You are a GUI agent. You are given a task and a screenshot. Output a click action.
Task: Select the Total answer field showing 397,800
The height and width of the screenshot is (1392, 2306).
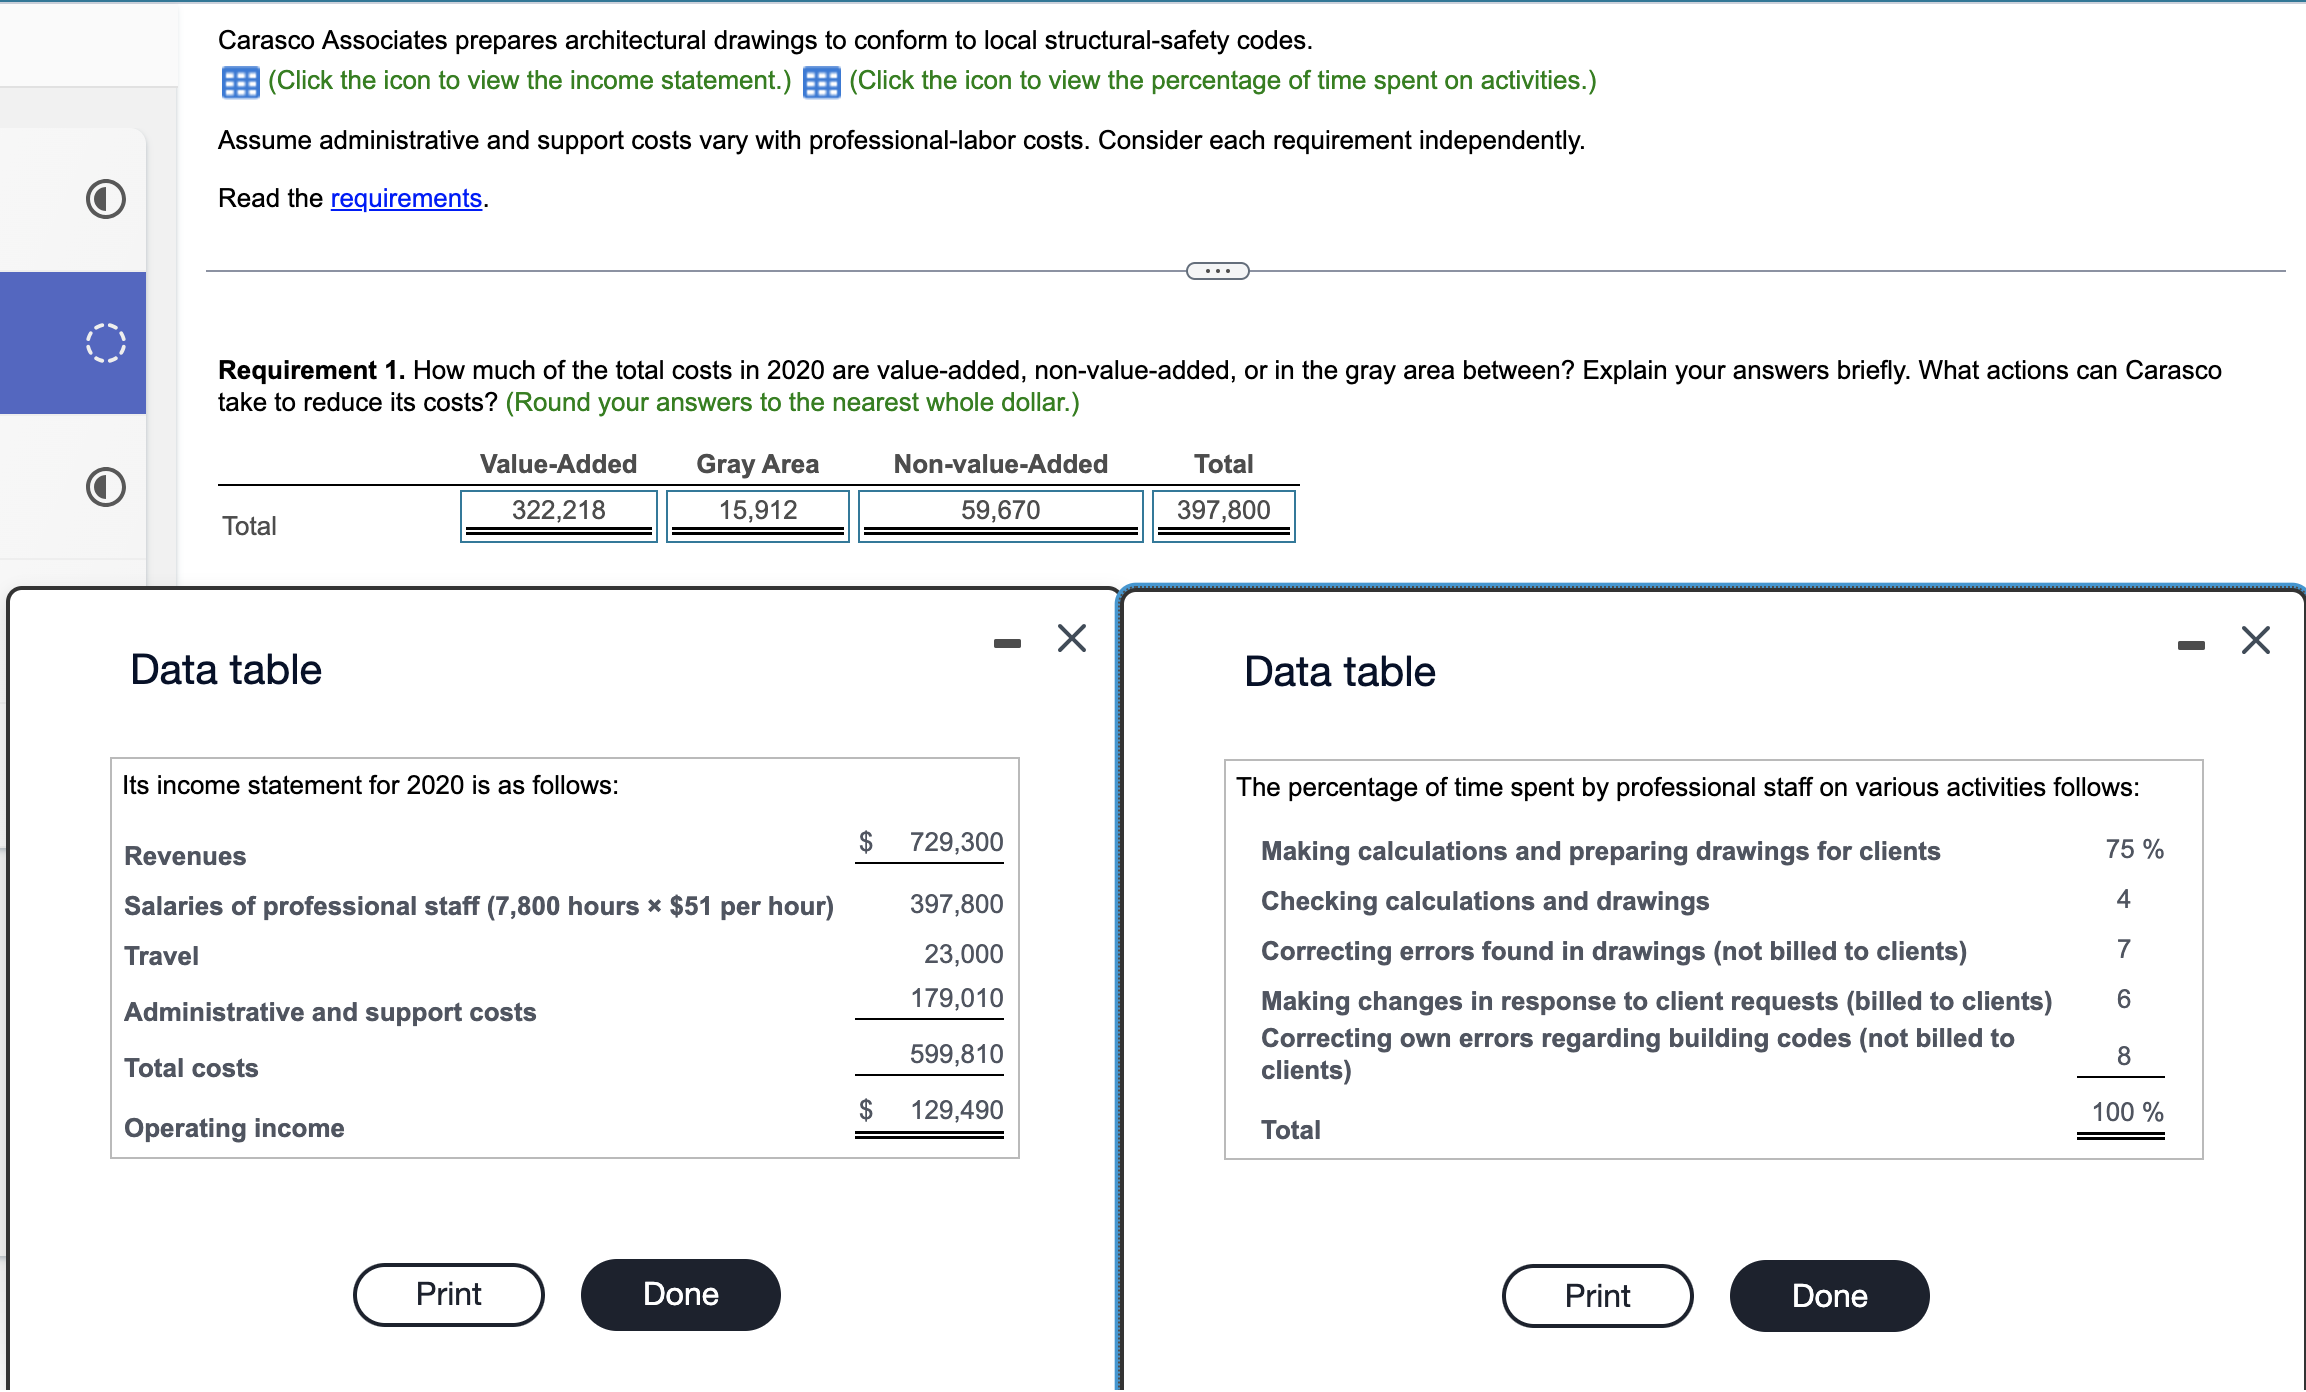(1223, 512)
